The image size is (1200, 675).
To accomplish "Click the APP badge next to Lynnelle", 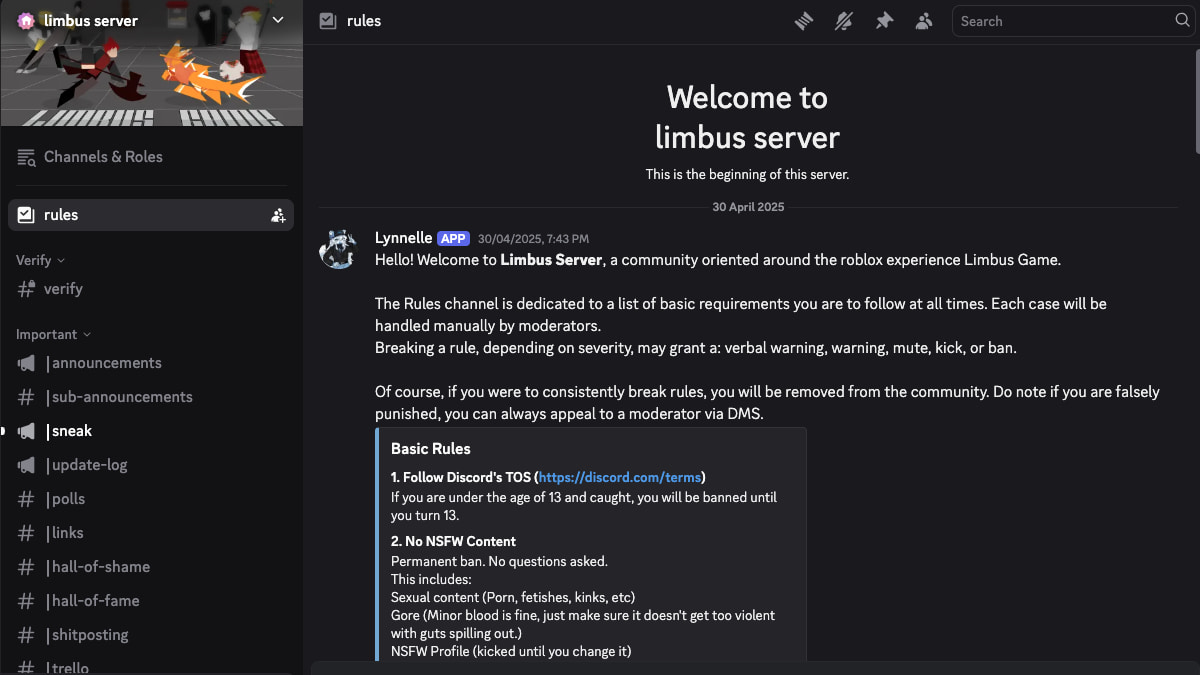I will click(453, 239).
